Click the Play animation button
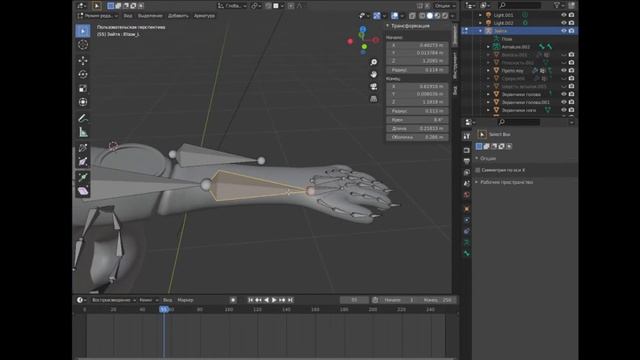 [x=274, y=300]
